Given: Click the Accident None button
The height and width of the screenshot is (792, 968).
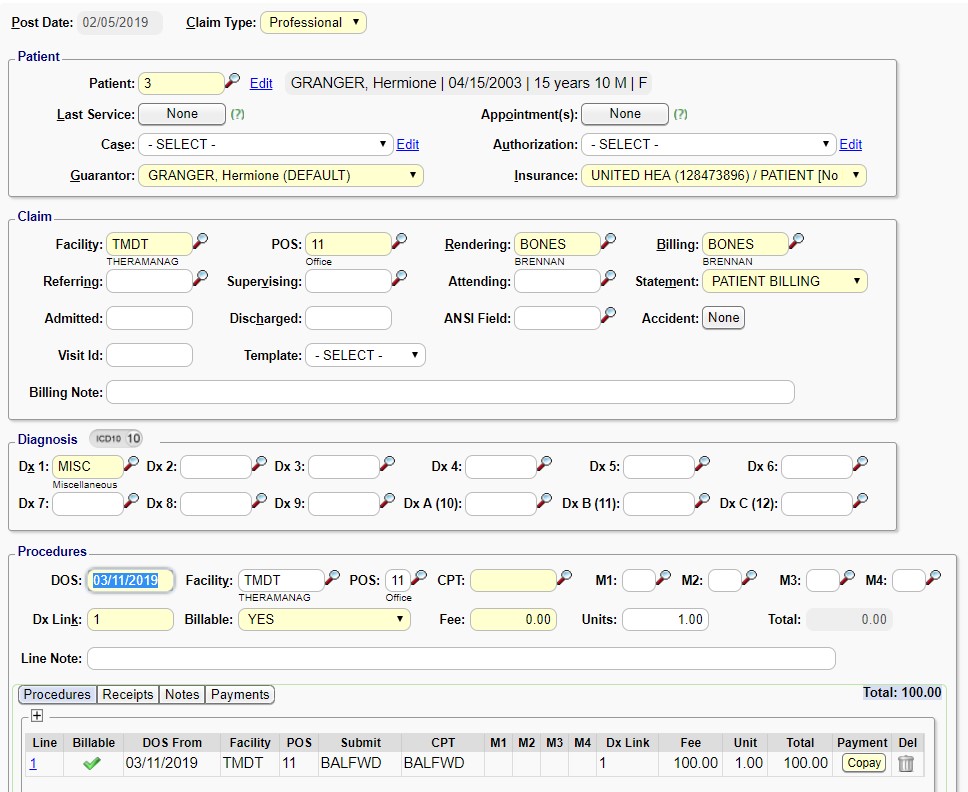Looking at the screenshot, I should coord(723,318).
